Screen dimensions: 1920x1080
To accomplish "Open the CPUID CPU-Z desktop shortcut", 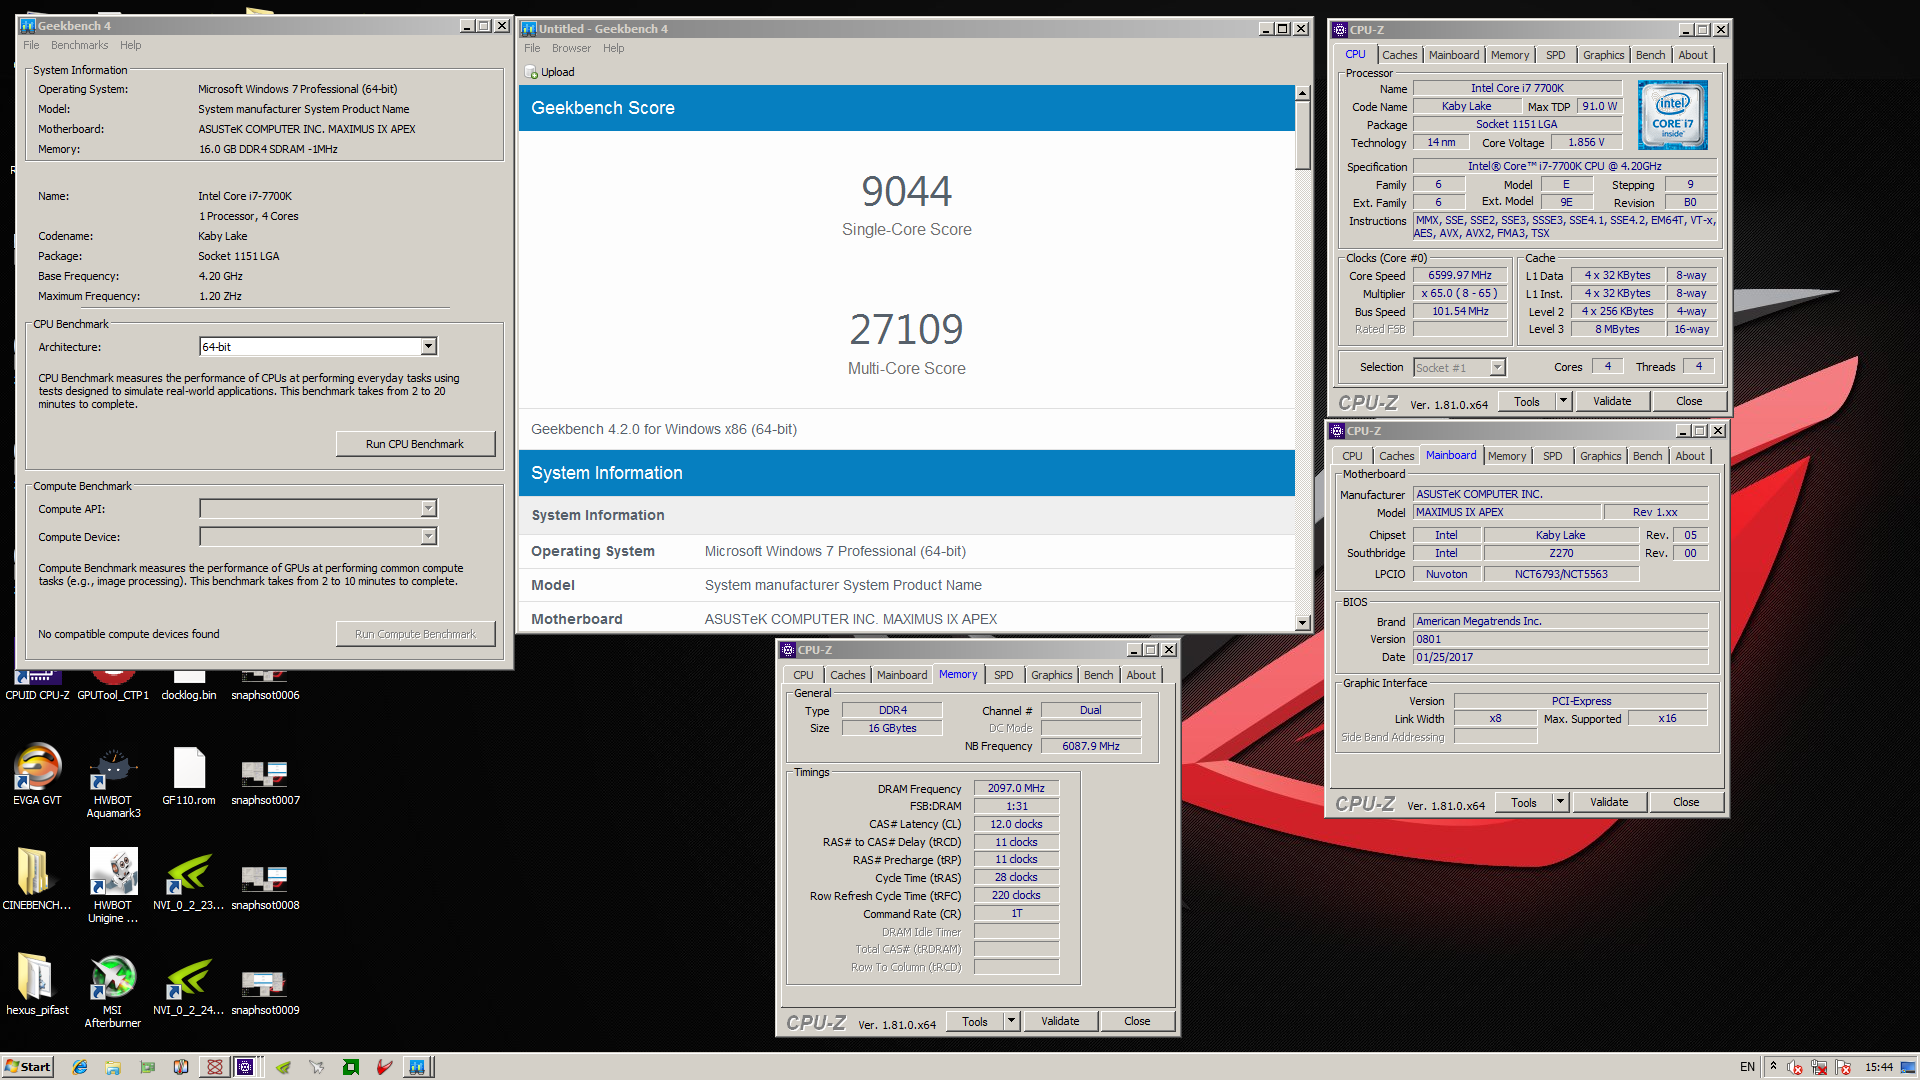I will (x=37, y=686).
